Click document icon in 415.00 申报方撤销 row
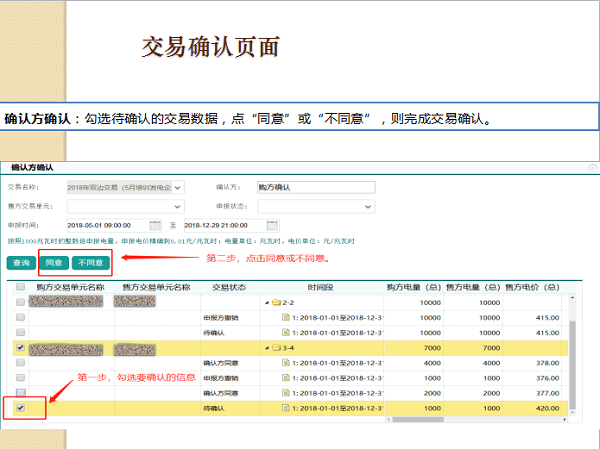This screenshot has height=449, width=600. coord(286,317)
